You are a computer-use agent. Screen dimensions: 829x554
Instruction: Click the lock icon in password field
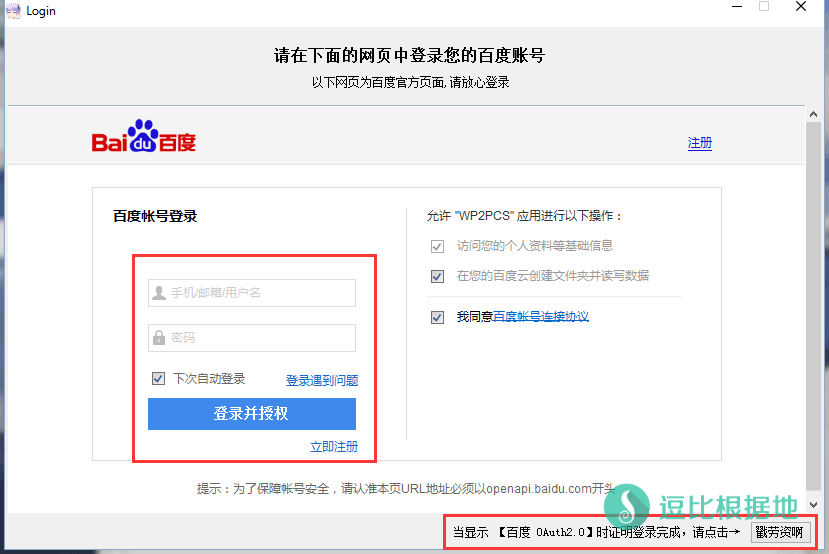(159, 337)
